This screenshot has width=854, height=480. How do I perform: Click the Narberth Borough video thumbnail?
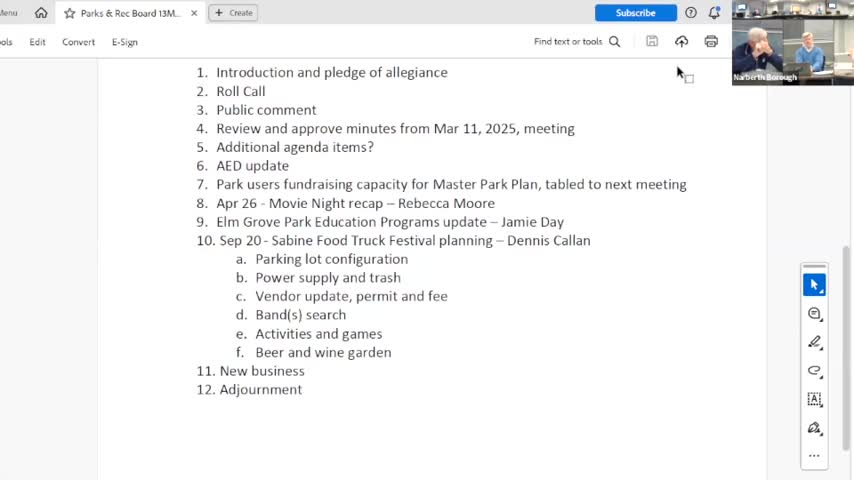click(x=792, y=43)
